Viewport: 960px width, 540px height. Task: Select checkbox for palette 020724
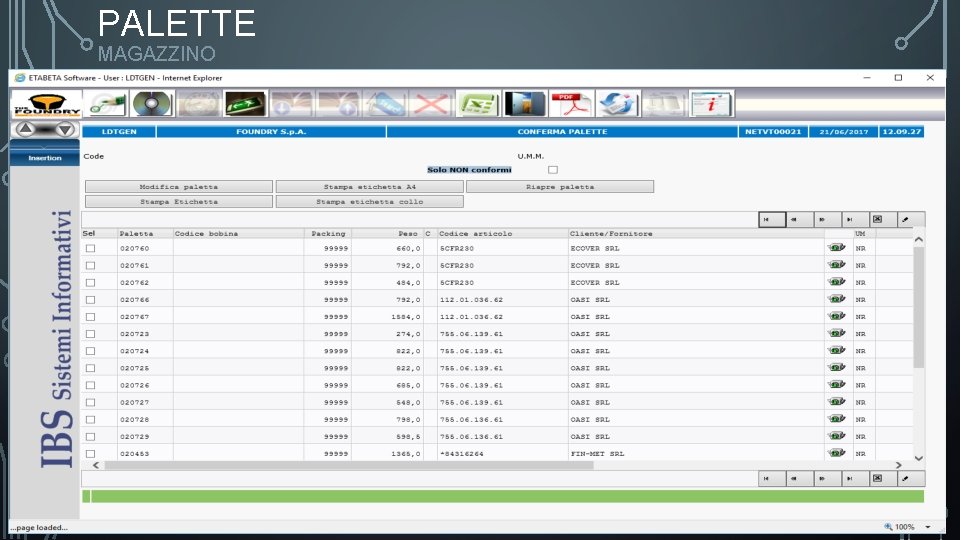(x=91, y=351)
